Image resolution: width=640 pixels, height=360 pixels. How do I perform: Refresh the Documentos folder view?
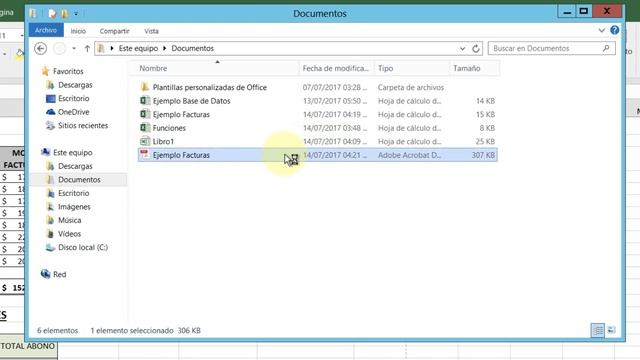(x=476, y=49)
